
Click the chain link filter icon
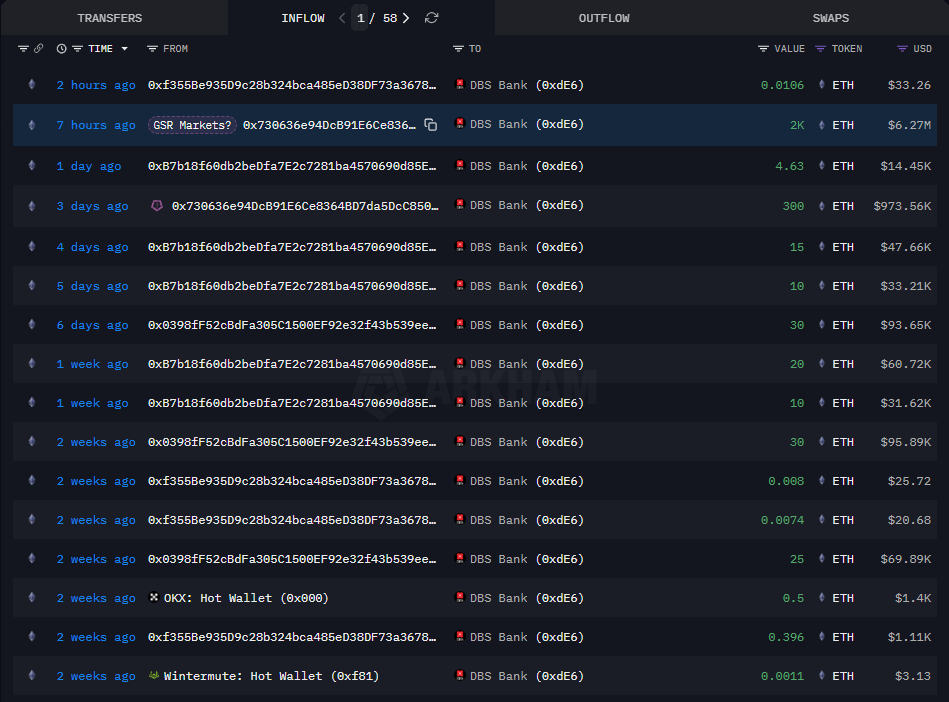coord(39,49)
